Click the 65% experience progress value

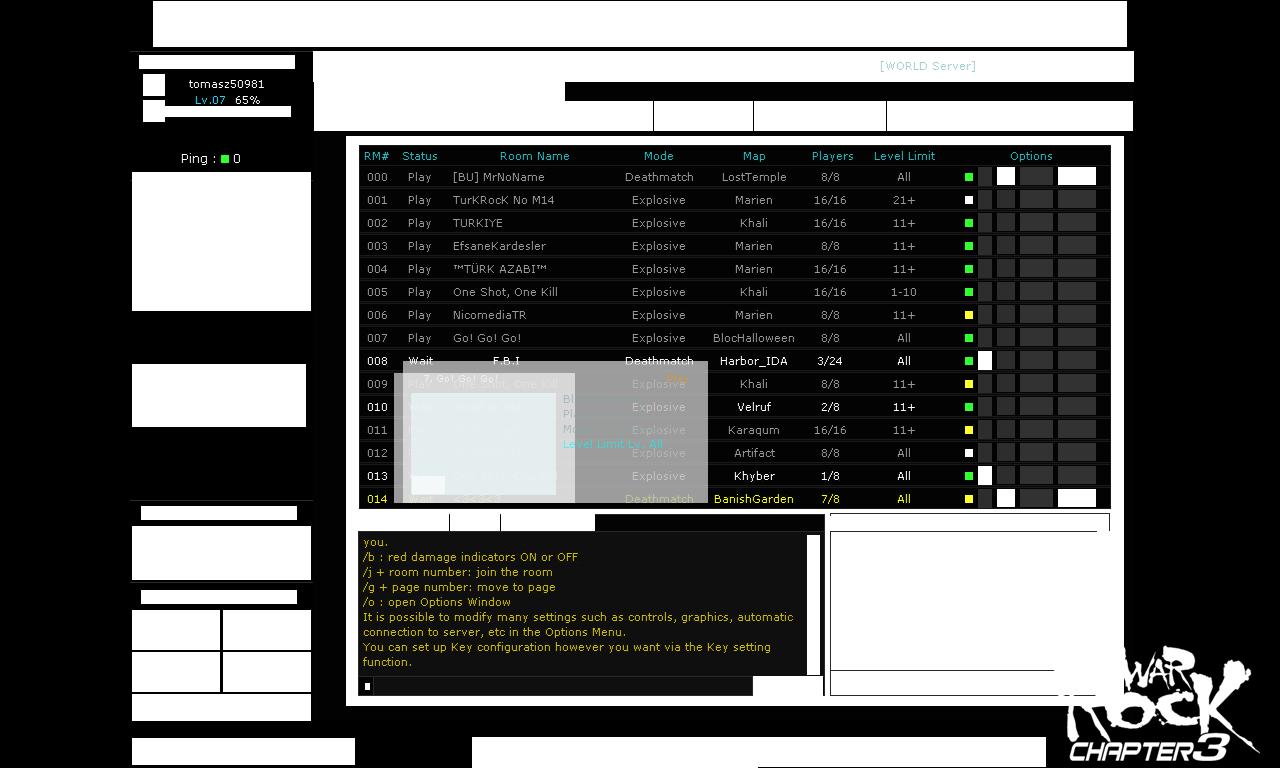(x=247, y=100)
